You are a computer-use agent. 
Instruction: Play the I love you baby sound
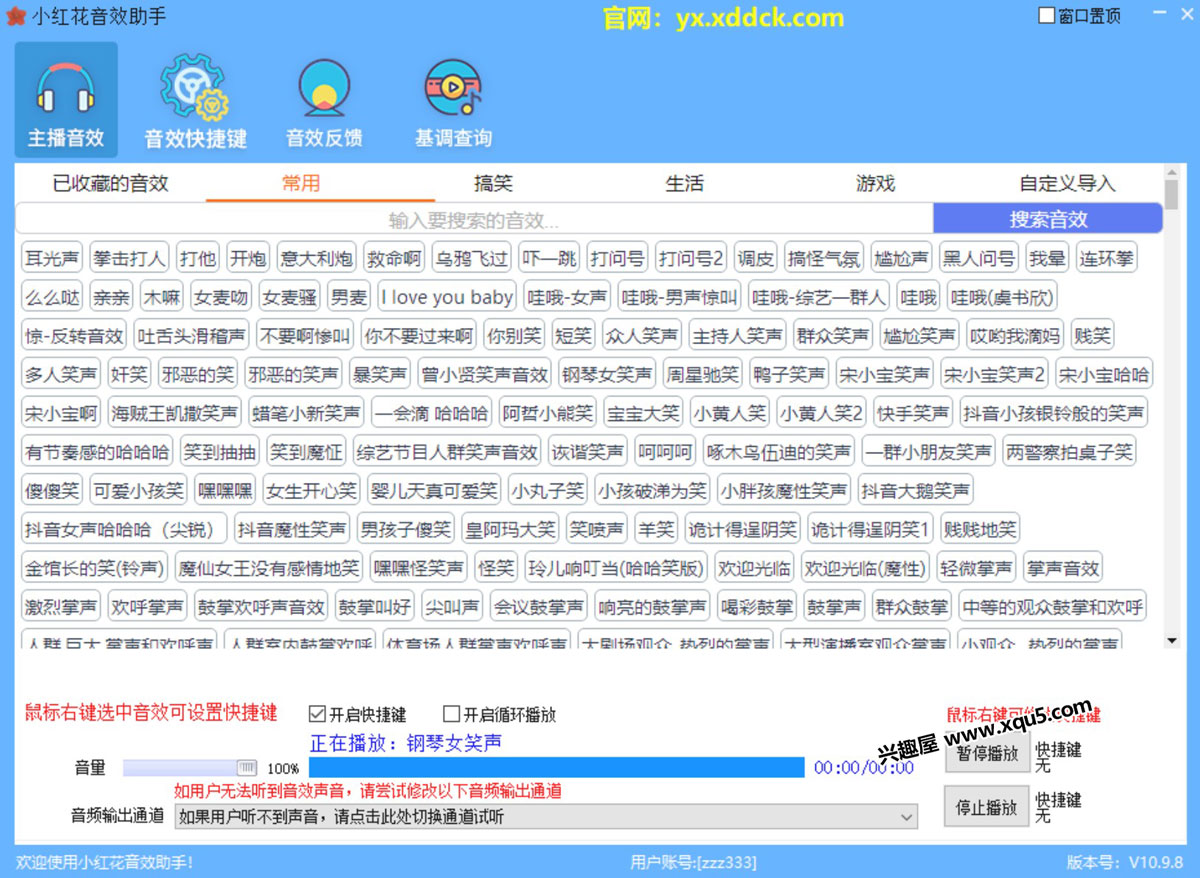click(447, 297)
